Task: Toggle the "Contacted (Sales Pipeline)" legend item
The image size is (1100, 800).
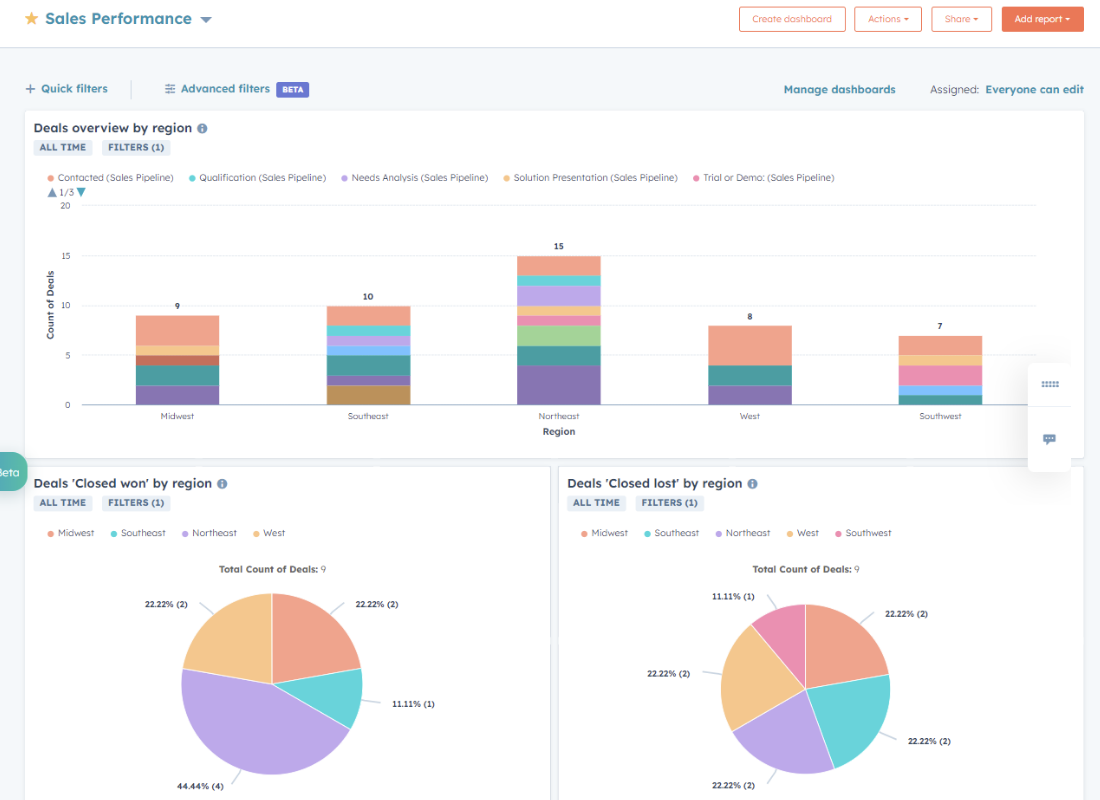Action: tap(108, 177)
